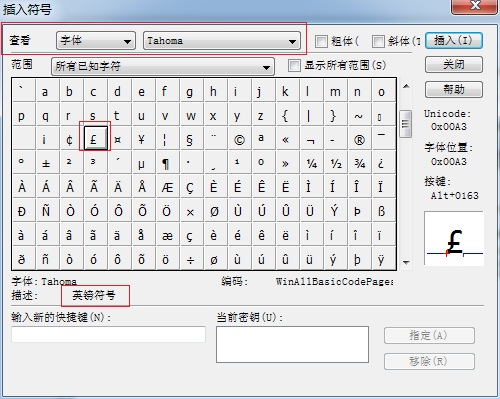
Task: Pick the registered ® symbol cell
Action: coord(359,138)
